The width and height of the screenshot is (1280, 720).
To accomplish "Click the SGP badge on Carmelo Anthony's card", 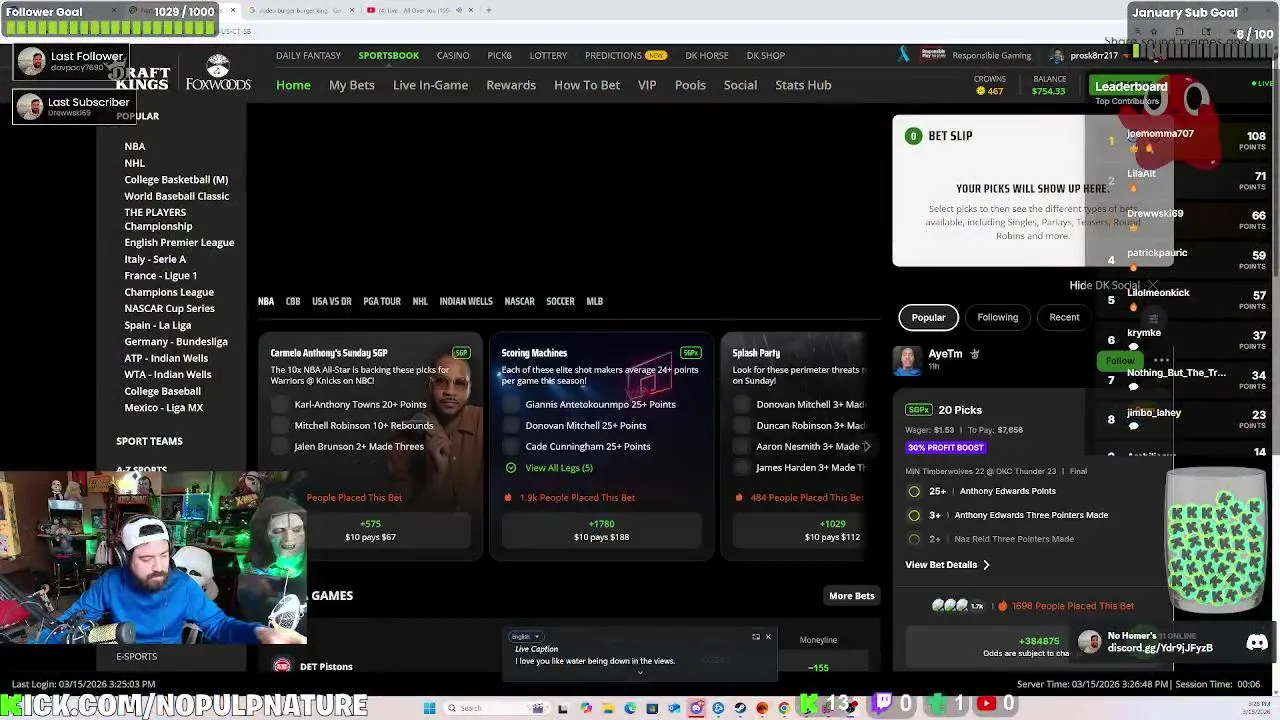I will pos(461,353).
